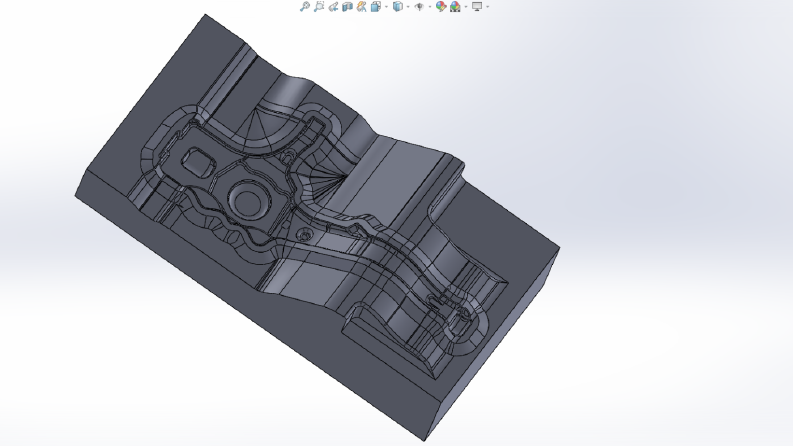Open the Edit Appearance color tool

[441, 6]
